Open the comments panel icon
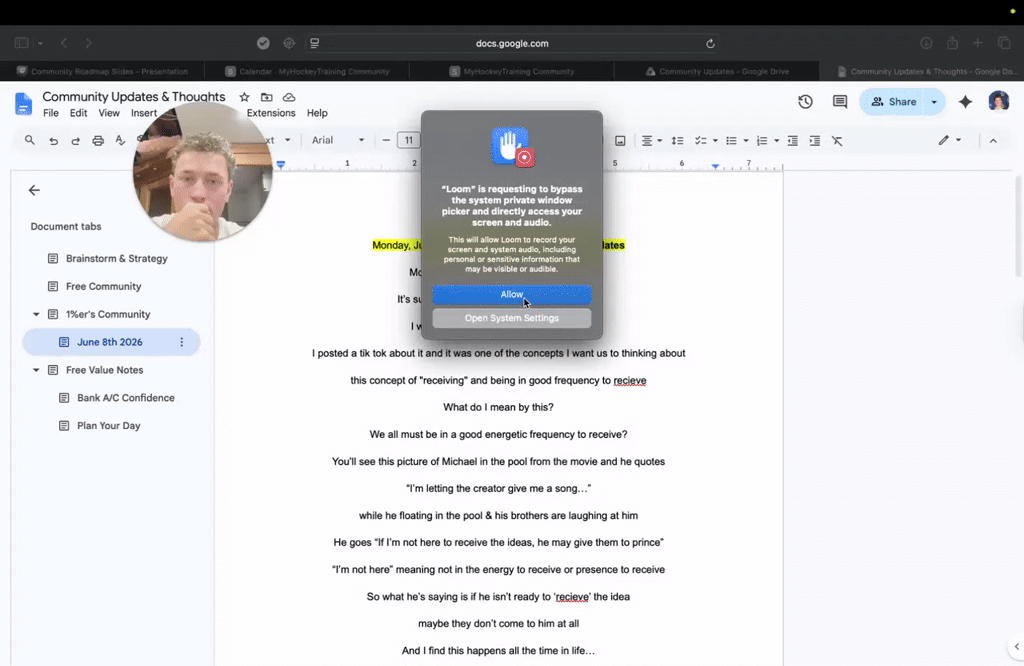 (x=840, y=102)
